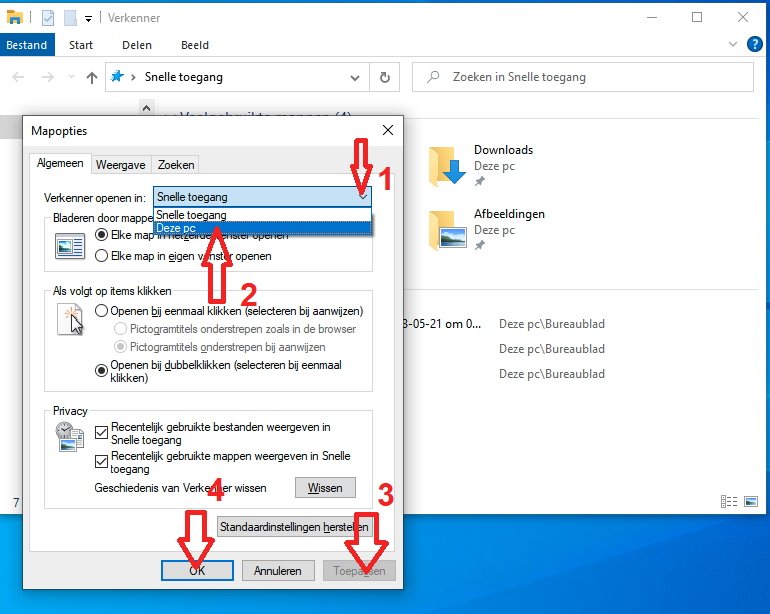Open the Bestand ribbon menu
770x614 pixels.
(x=27, y=45)
